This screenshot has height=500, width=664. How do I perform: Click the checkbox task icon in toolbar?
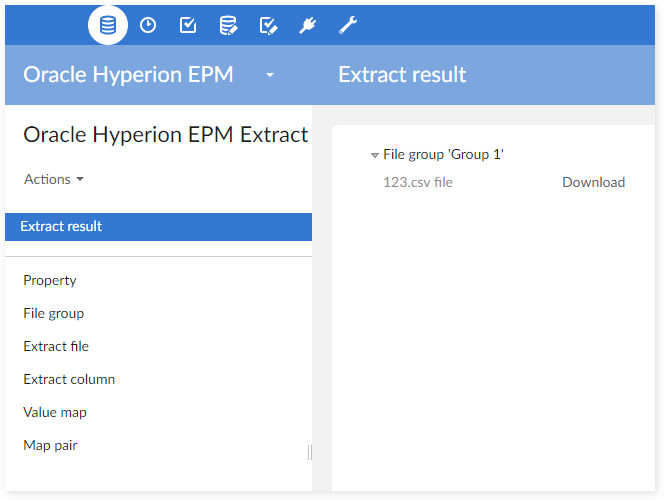tap(188, 25)
